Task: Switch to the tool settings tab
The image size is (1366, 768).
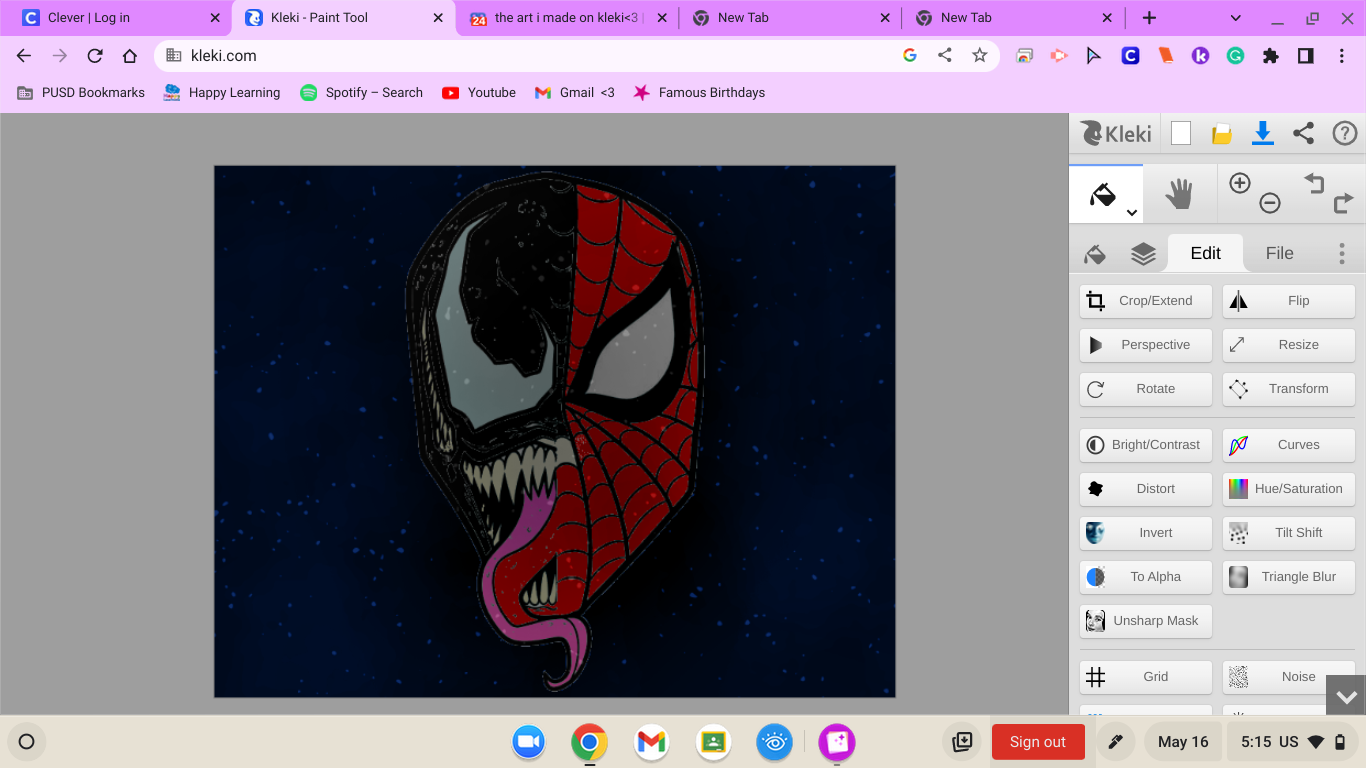Action: [x=1095, y=254]
